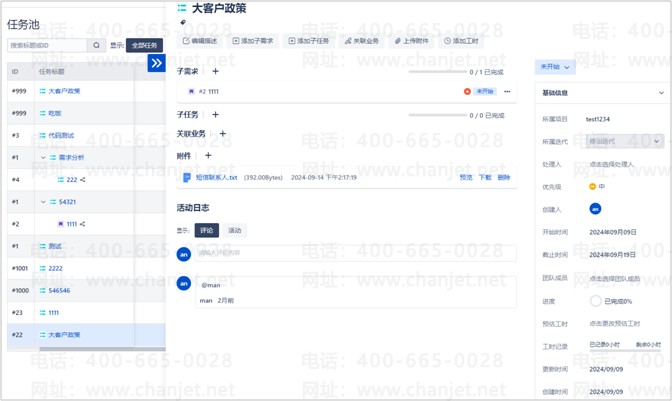The width and height of the screenshot is (672, 401).
Task: Click the search magnifier icon in 任务池
Action: point(96,45)
